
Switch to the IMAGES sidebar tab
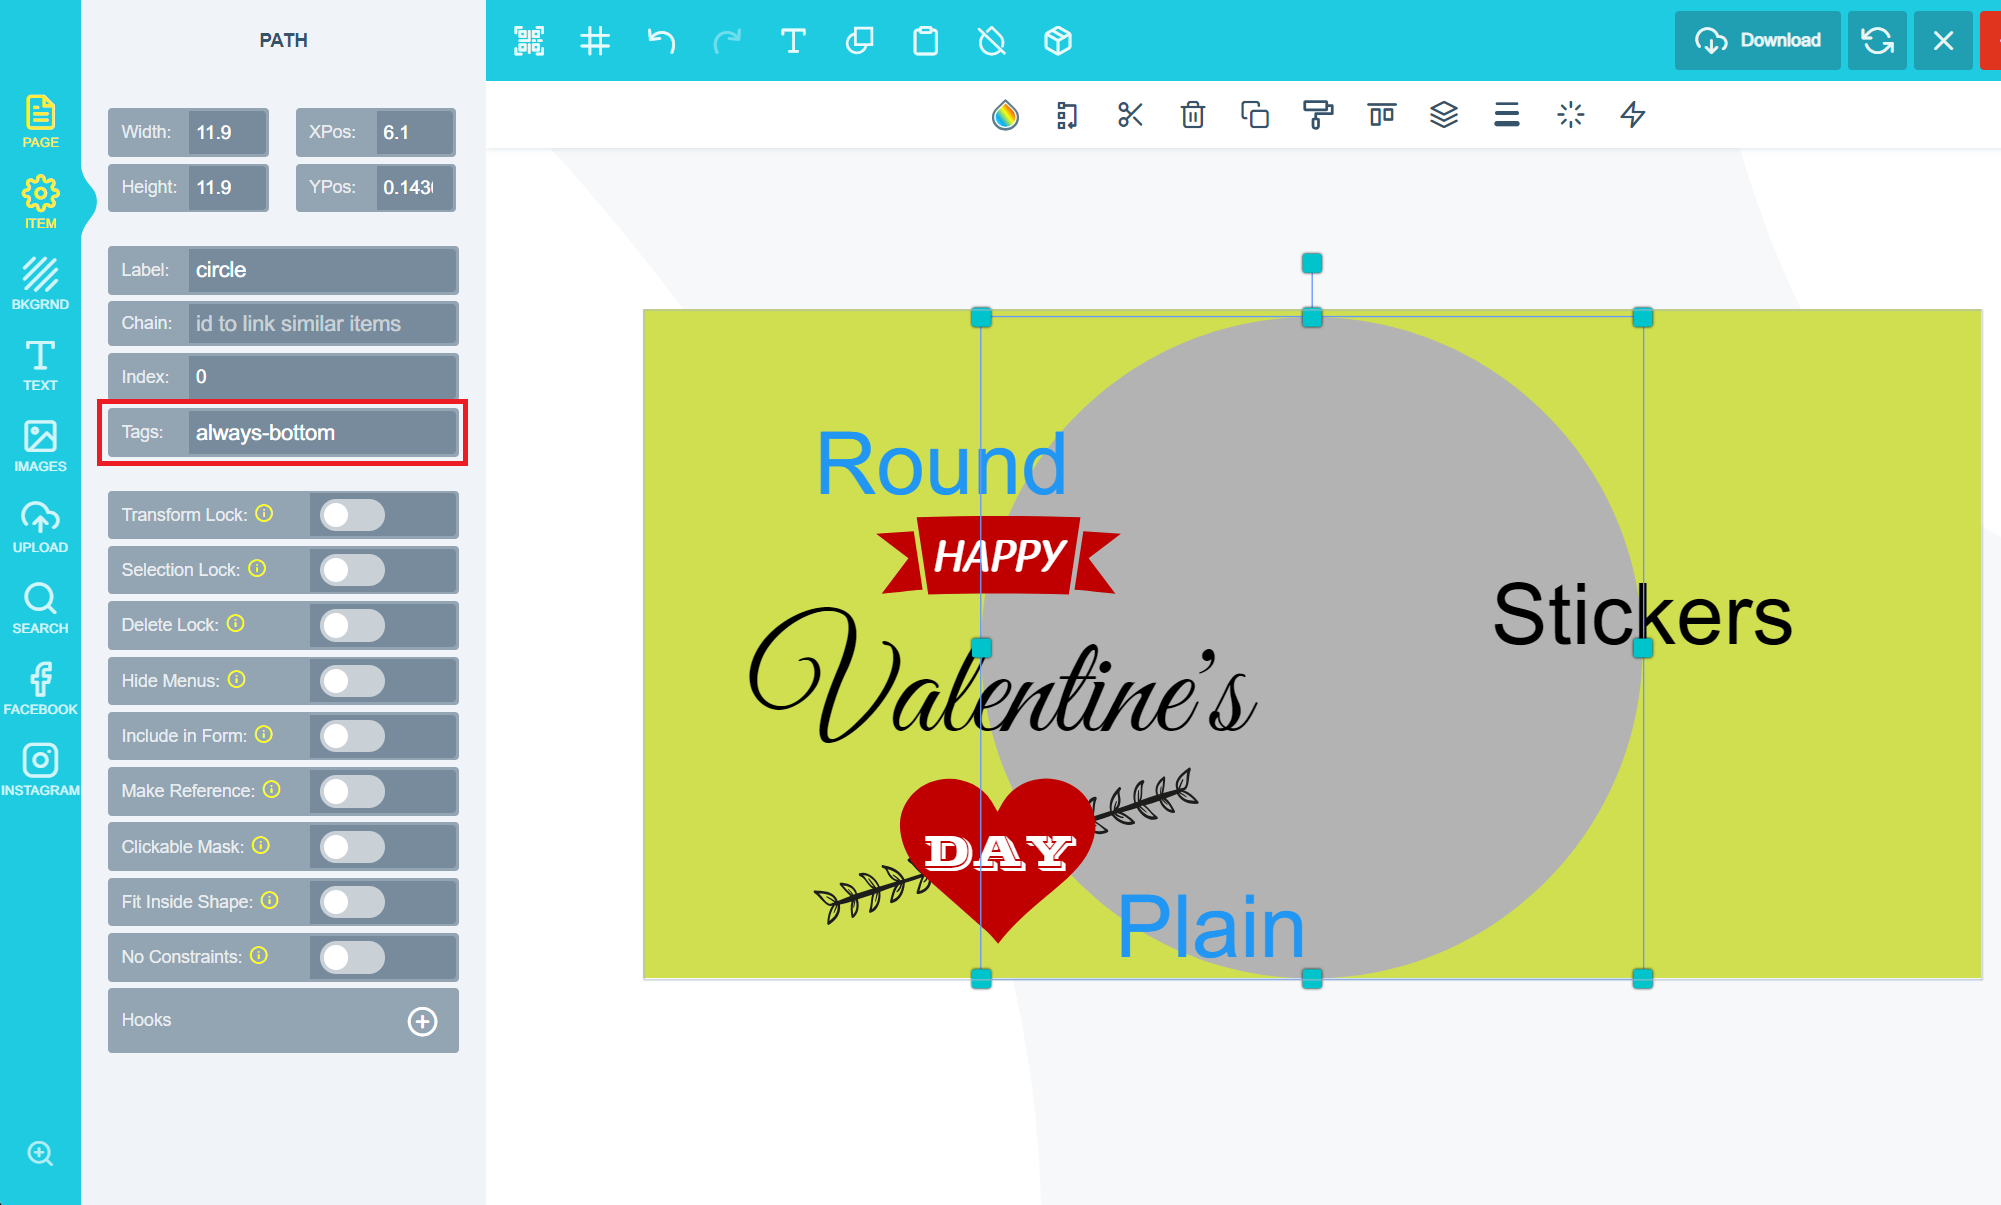coord(40,446)
